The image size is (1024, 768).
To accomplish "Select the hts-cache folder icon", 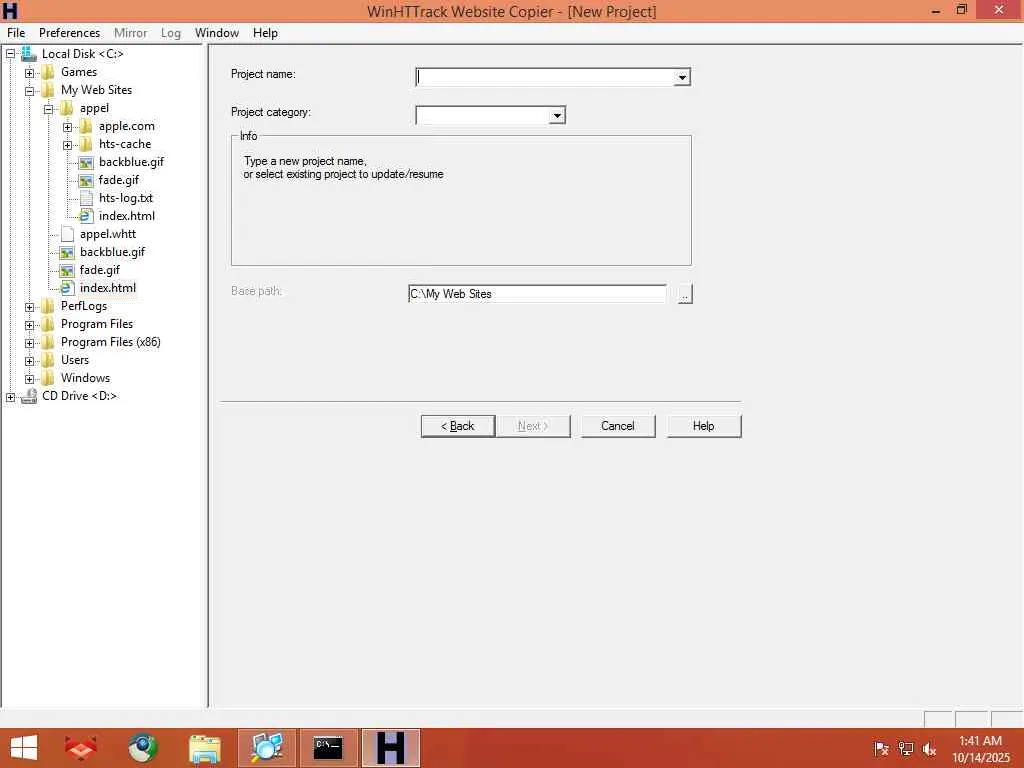I will (x=86, y=144).
